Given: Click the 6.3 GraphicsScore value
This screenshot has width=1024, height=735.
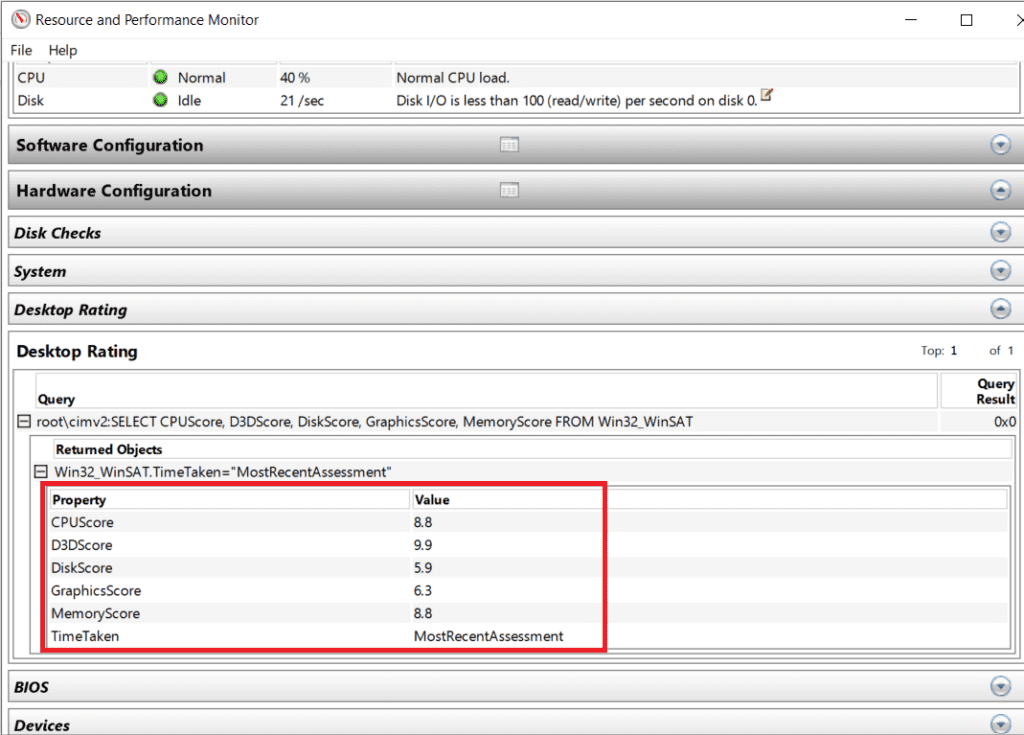Looking at the screenshot, I should pyautogui.click(x=423, y=591).
